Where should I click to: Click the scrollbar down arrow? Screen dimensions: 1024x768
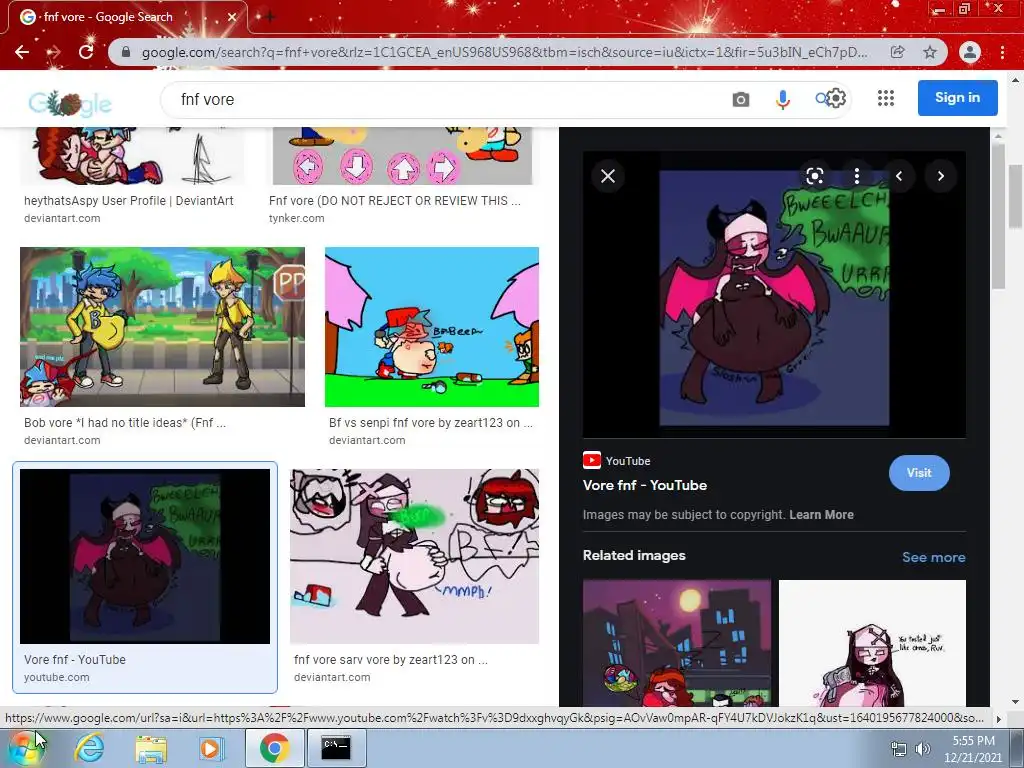1016,702
